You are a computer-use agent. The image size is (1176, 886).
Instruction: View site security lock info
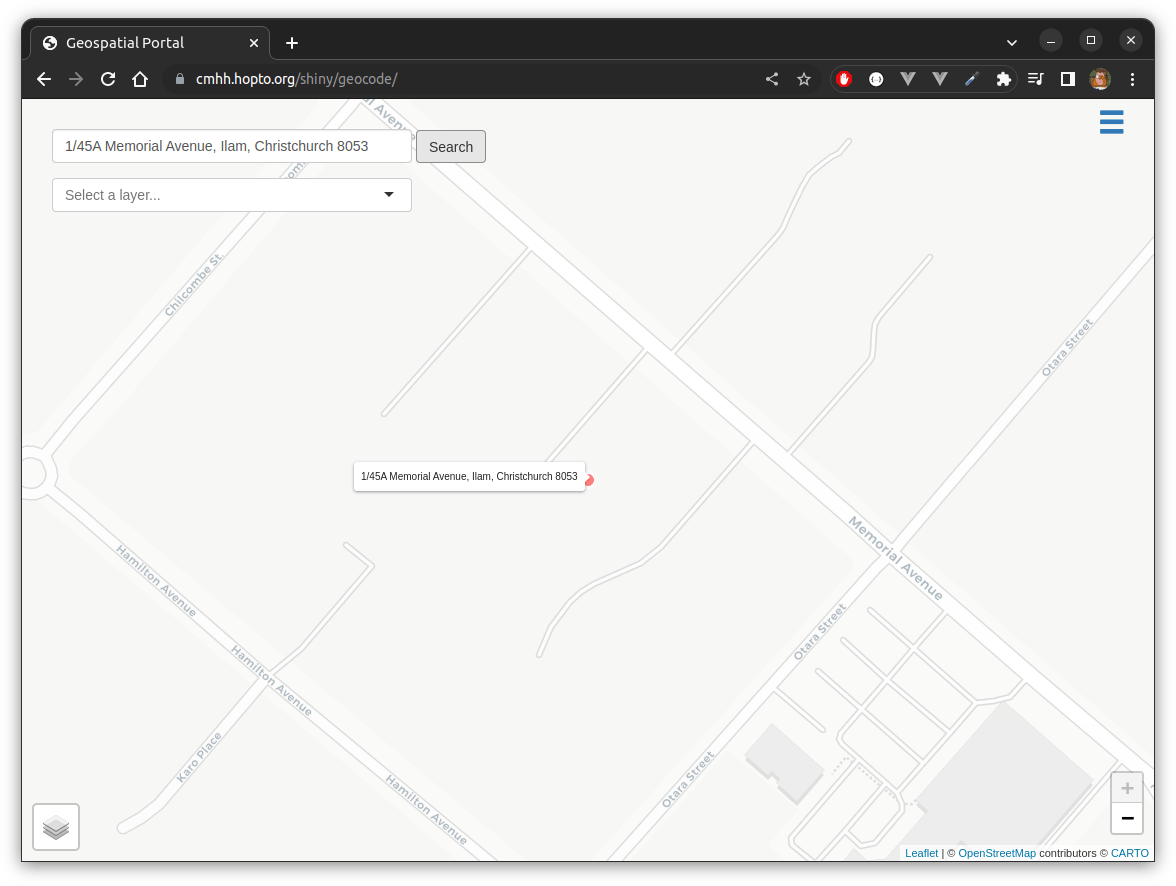click(x=180, y=79)
